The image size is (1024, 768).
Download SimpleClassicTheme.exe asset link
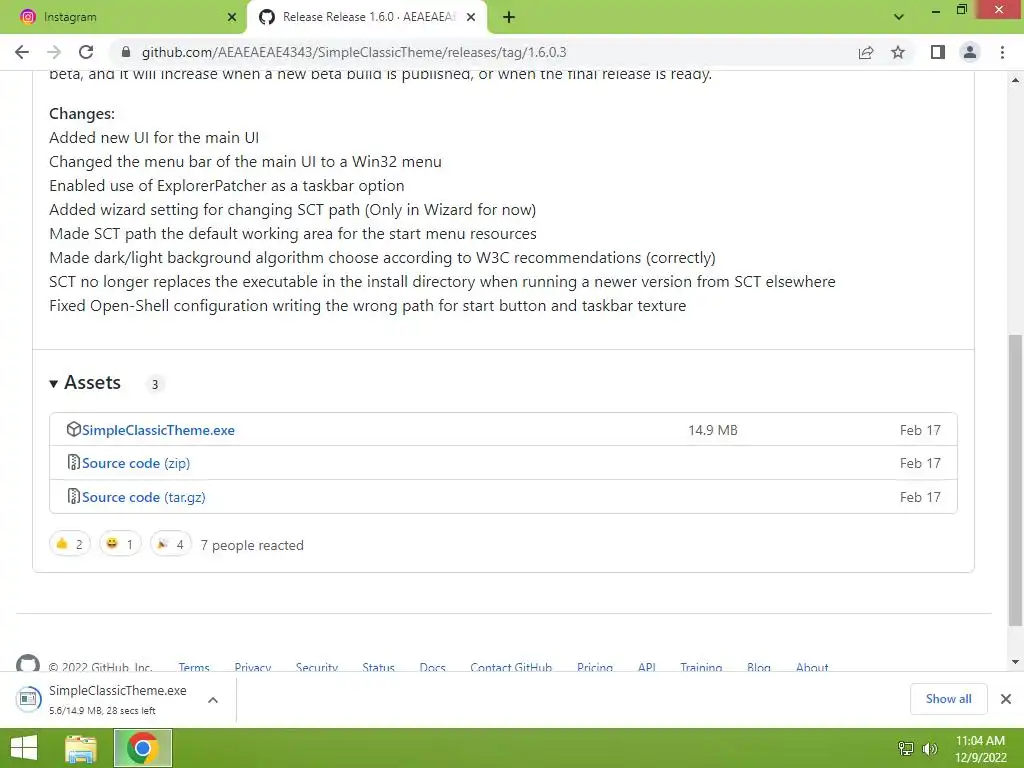click(158, 430)
